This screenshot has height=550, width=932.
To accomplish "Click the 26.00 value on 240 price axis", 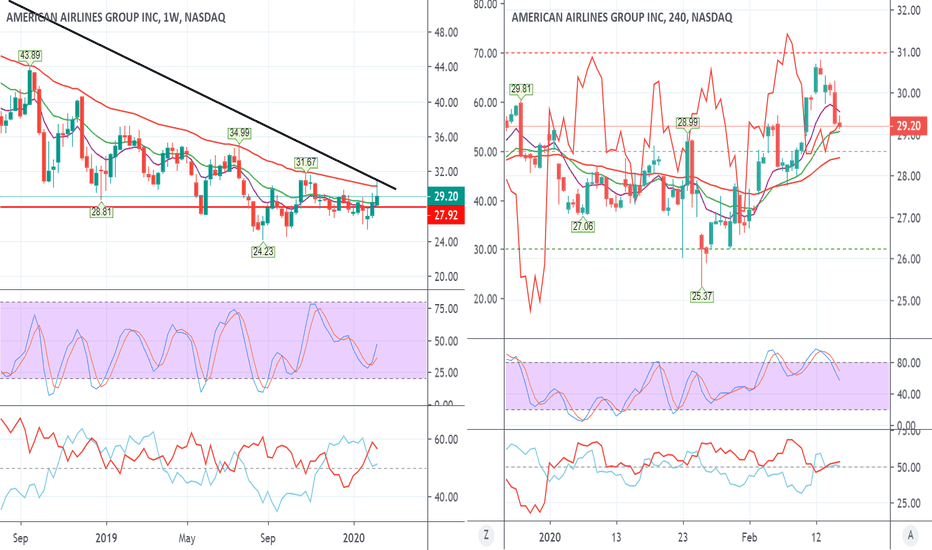I will 908,259.
